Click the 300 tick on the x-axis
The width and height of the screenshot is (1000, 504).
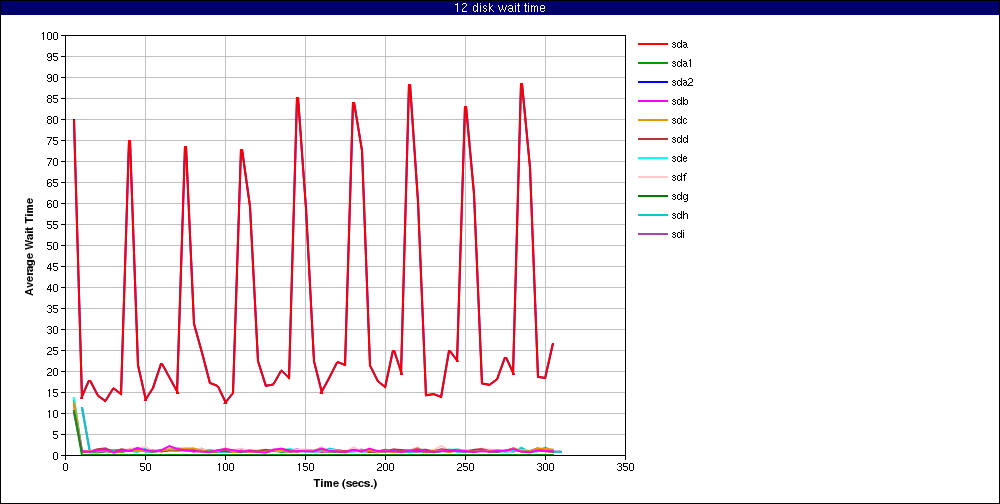tap(545, 467)
